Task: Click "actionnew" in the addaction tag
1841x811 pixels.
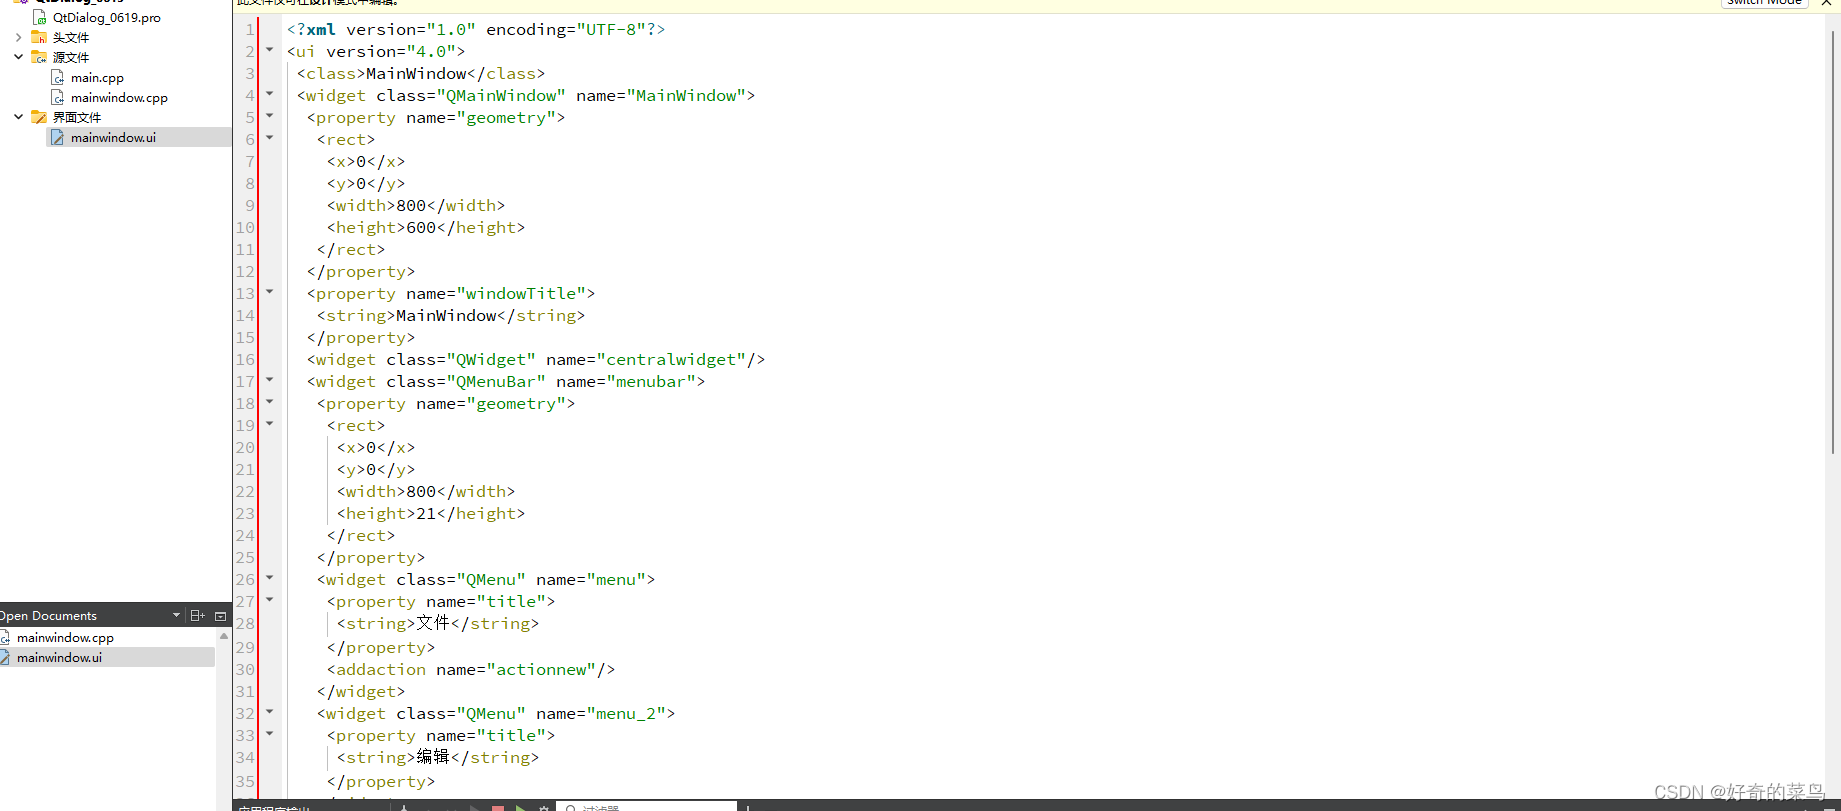Action: (541, 669)
